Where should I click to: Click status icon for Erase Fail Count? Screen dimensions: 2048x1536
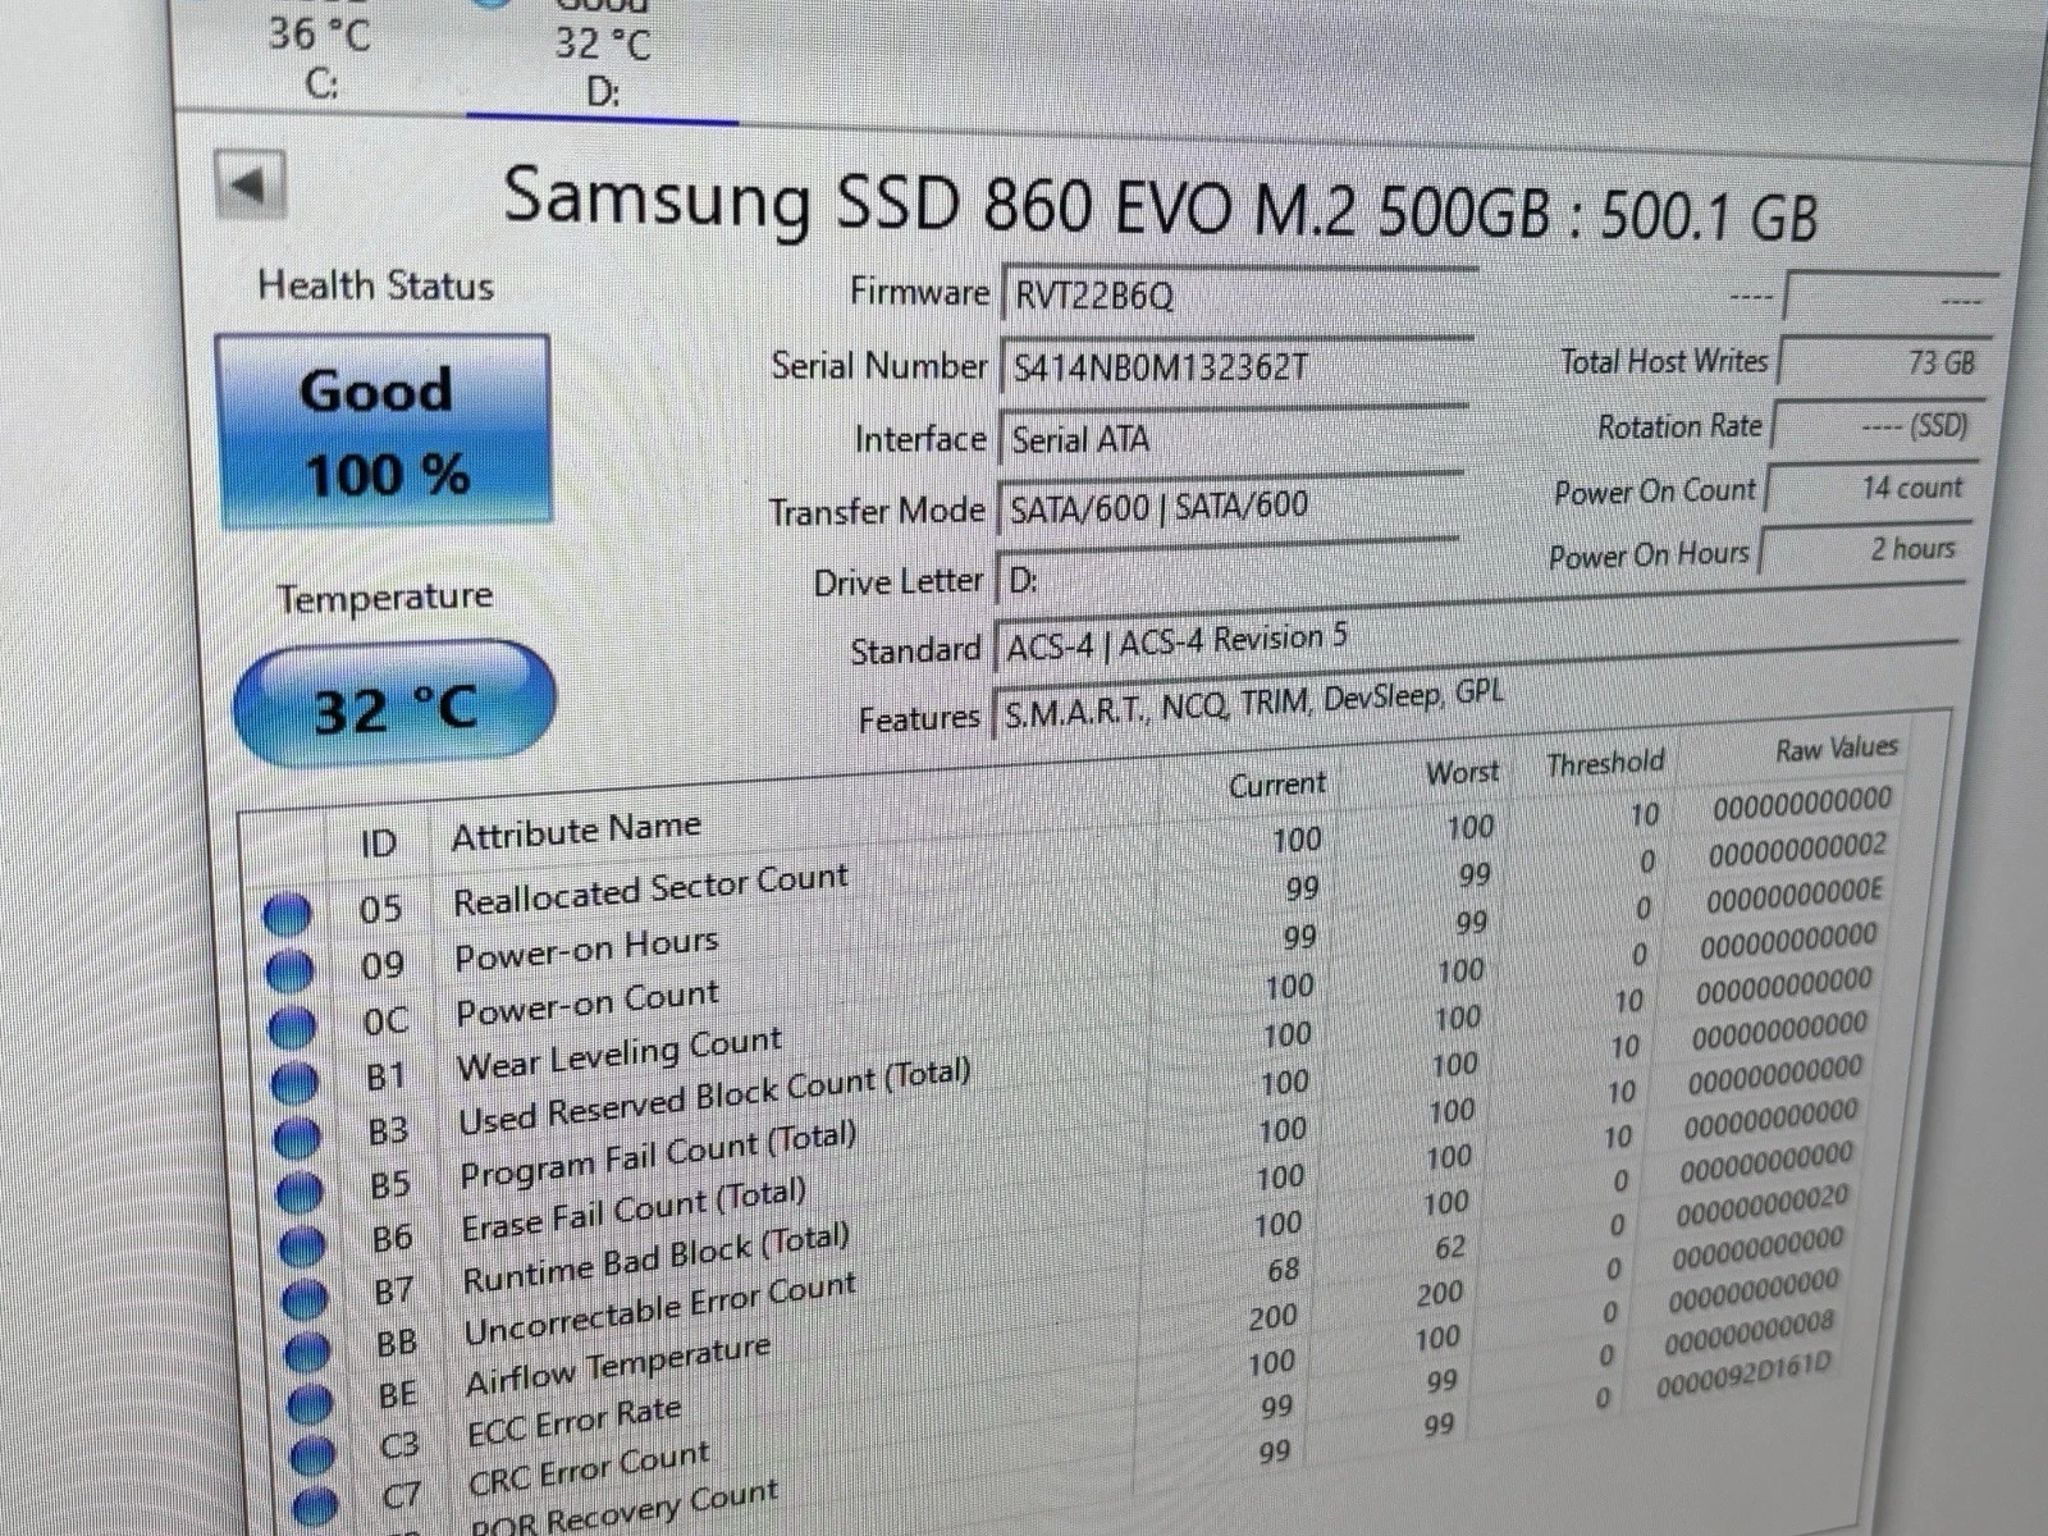[x=302, y=1246]
